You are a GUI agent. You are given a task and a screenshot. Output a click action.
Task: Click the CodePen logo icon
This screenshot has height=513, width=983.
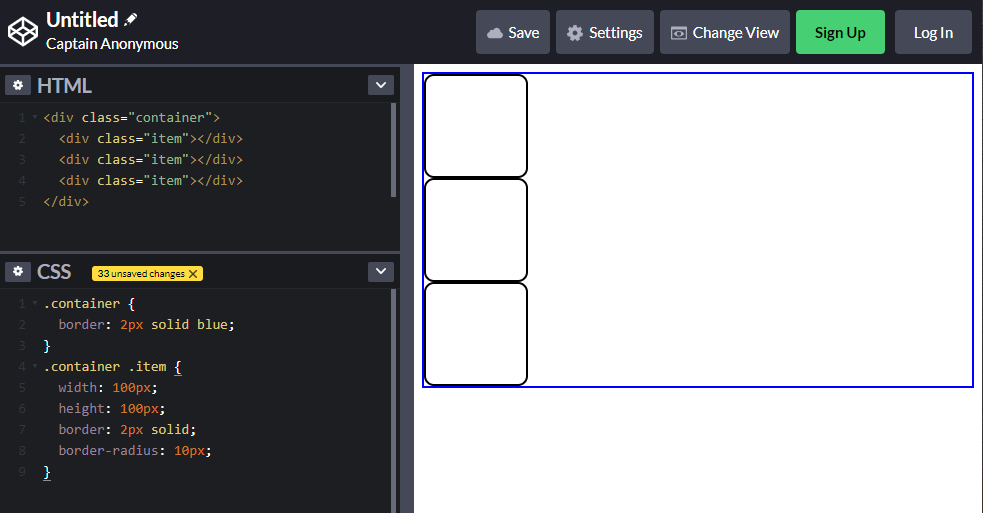click(x=23, y=31)
